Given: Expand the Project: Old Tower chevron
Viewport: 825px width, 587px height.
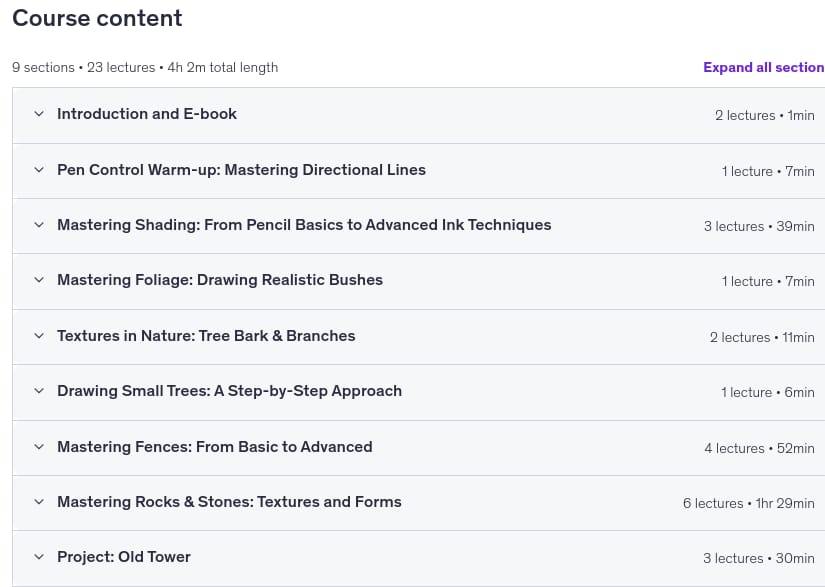Looking at the screenshot, I should [x=39, y=556].
